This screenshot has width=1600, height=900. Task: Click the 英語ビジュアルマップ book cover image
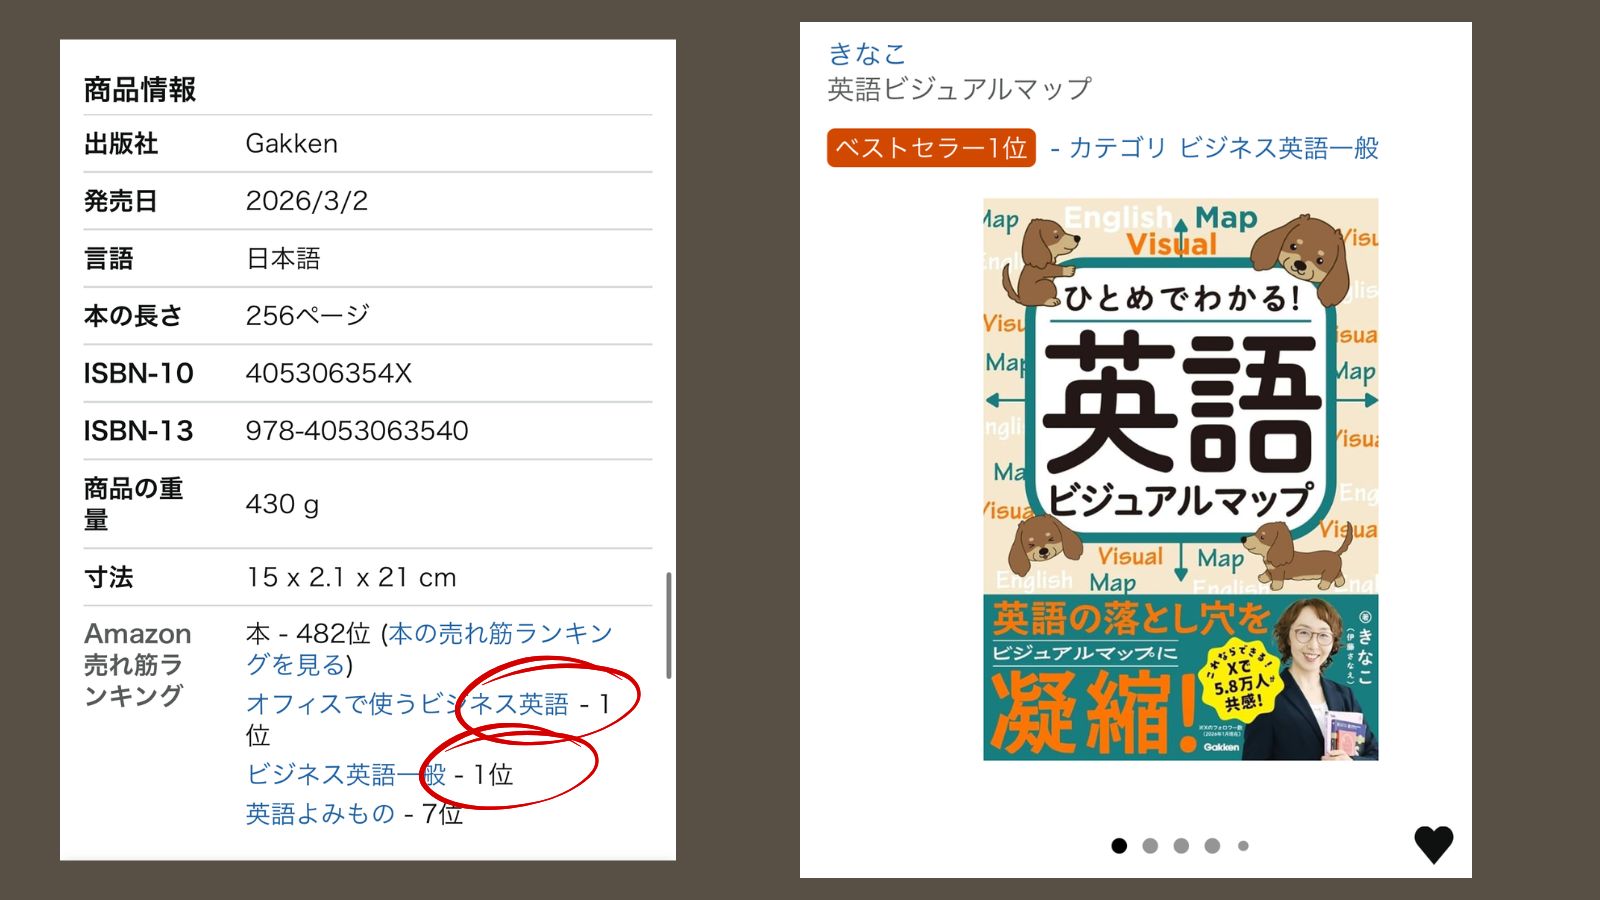tap(1180, 479)
